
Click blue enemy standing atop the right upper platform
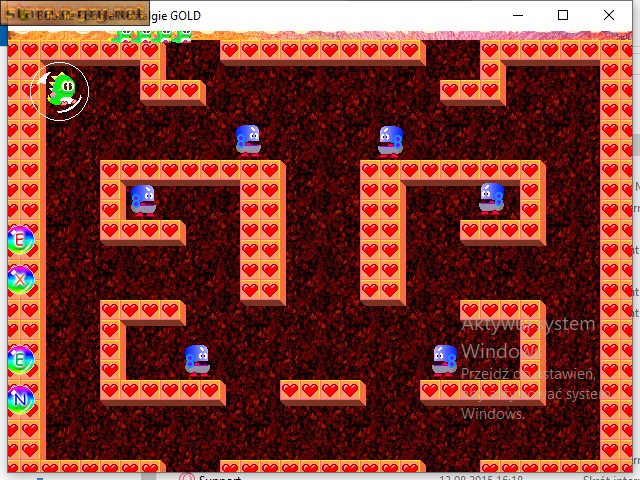coord(391,142)
